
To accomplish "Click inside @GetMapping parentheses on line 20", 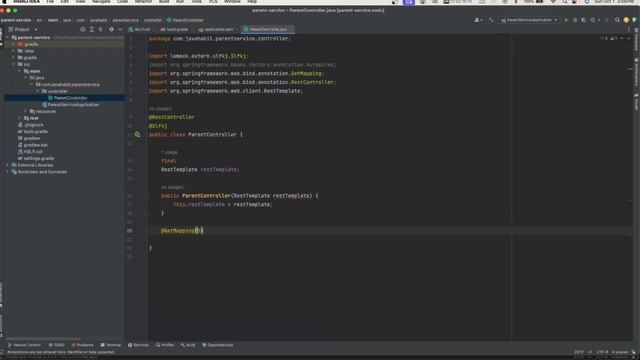I will click(x=199, y=231).
